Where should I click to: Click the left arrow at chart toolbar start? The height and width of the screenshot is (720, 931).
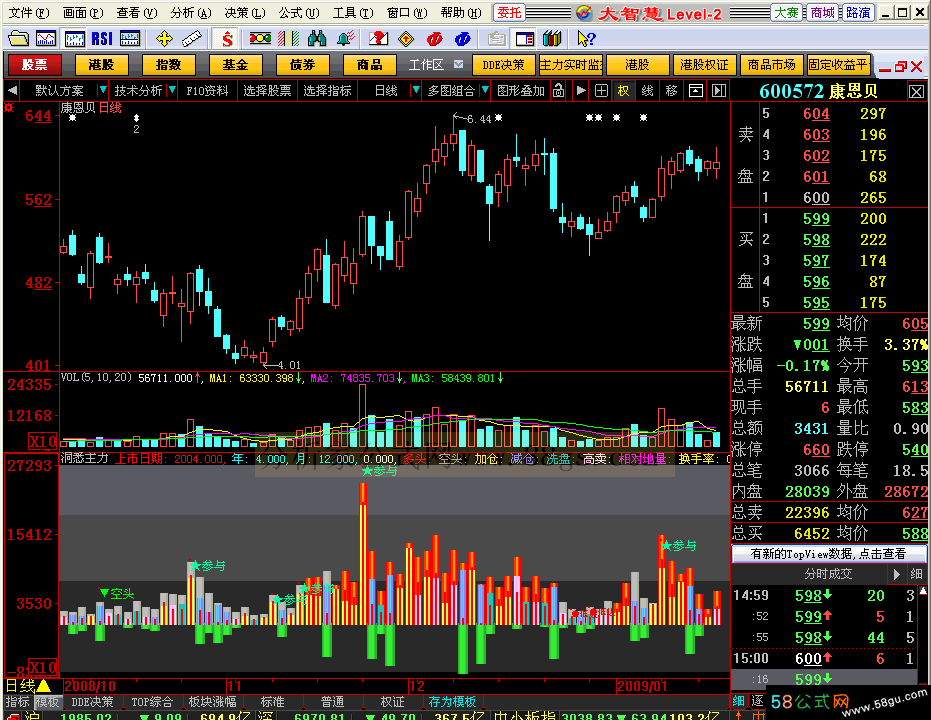pos(12,91)
